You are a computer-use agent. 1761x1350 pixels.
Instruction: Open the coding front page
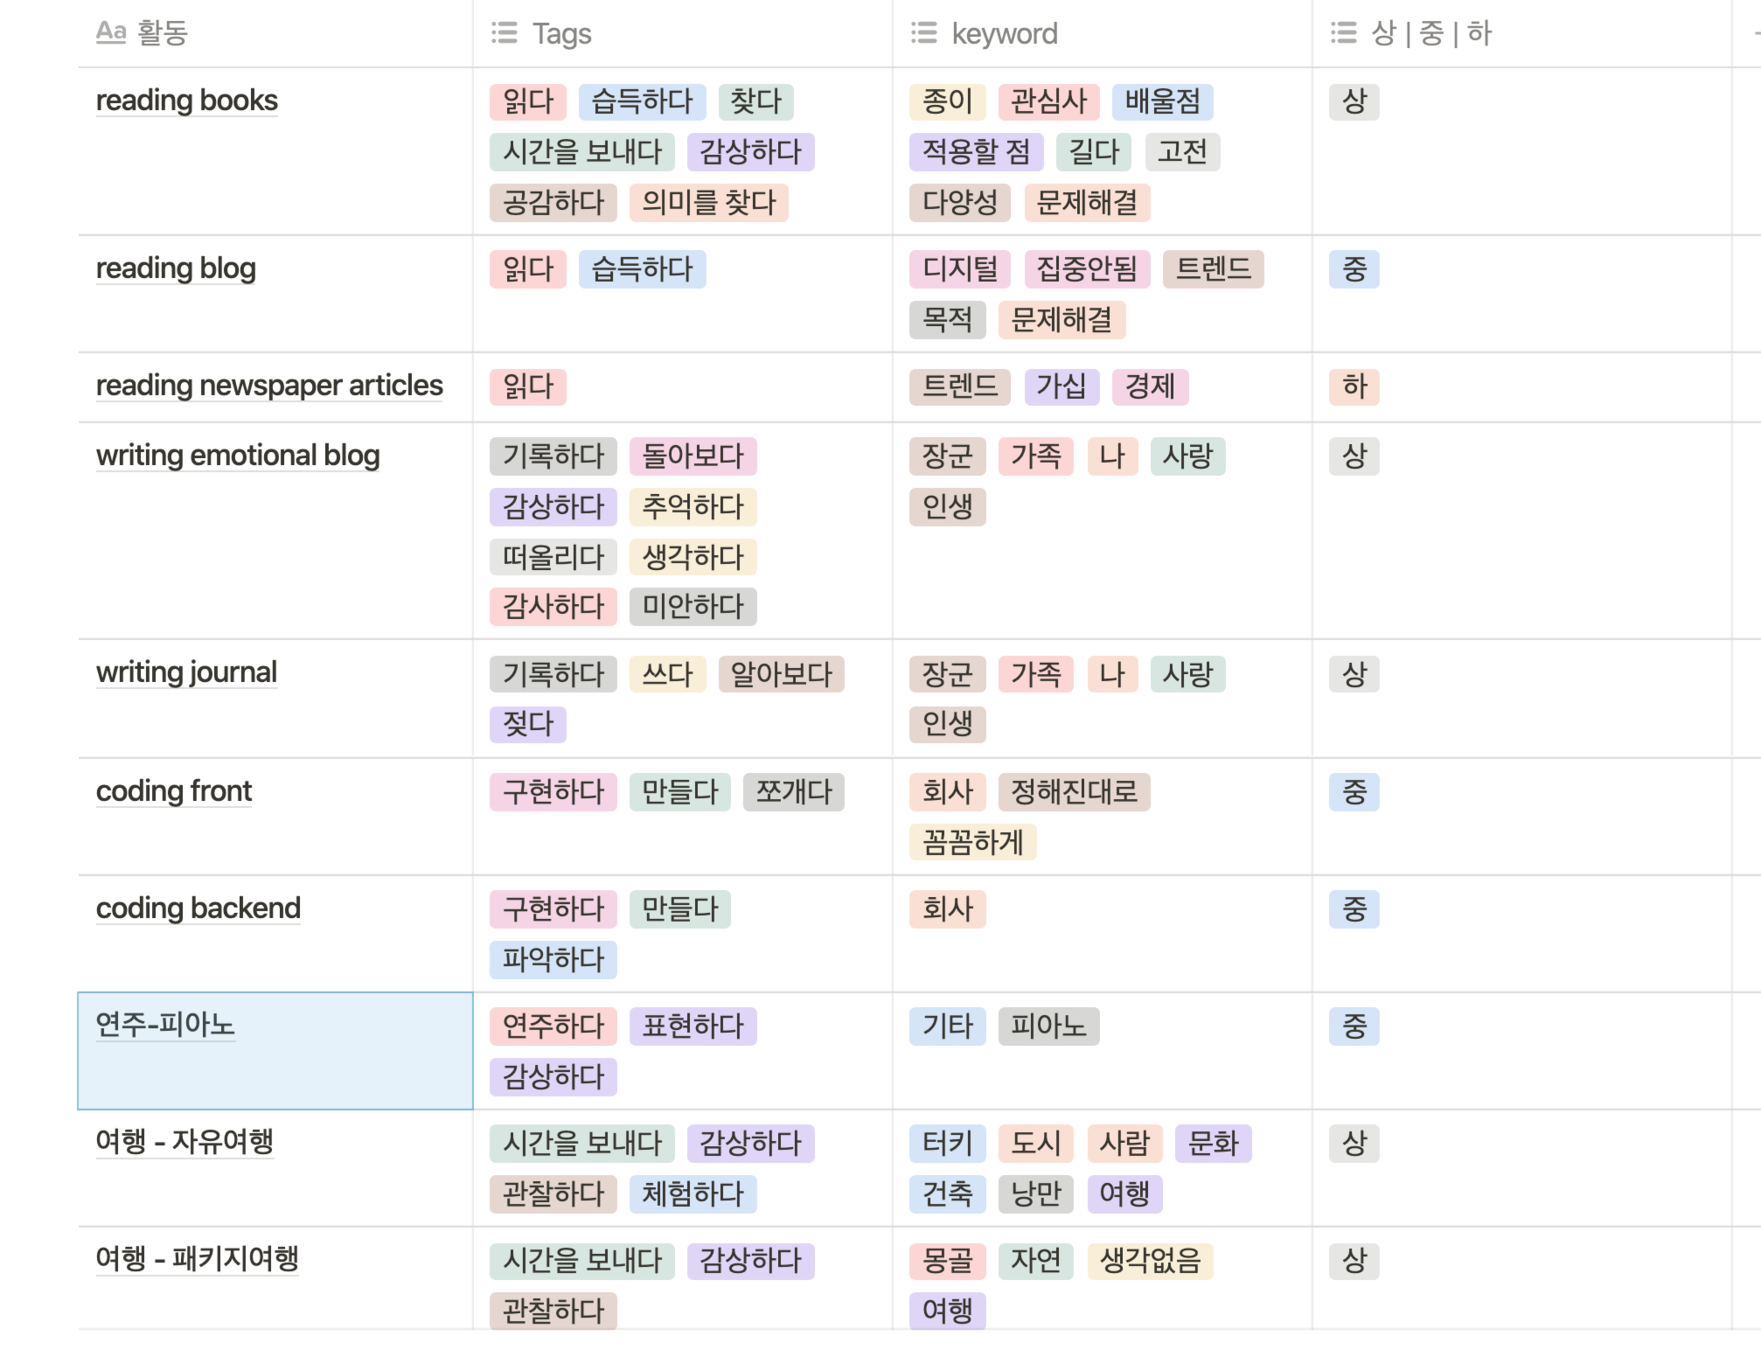pos(174,792)
